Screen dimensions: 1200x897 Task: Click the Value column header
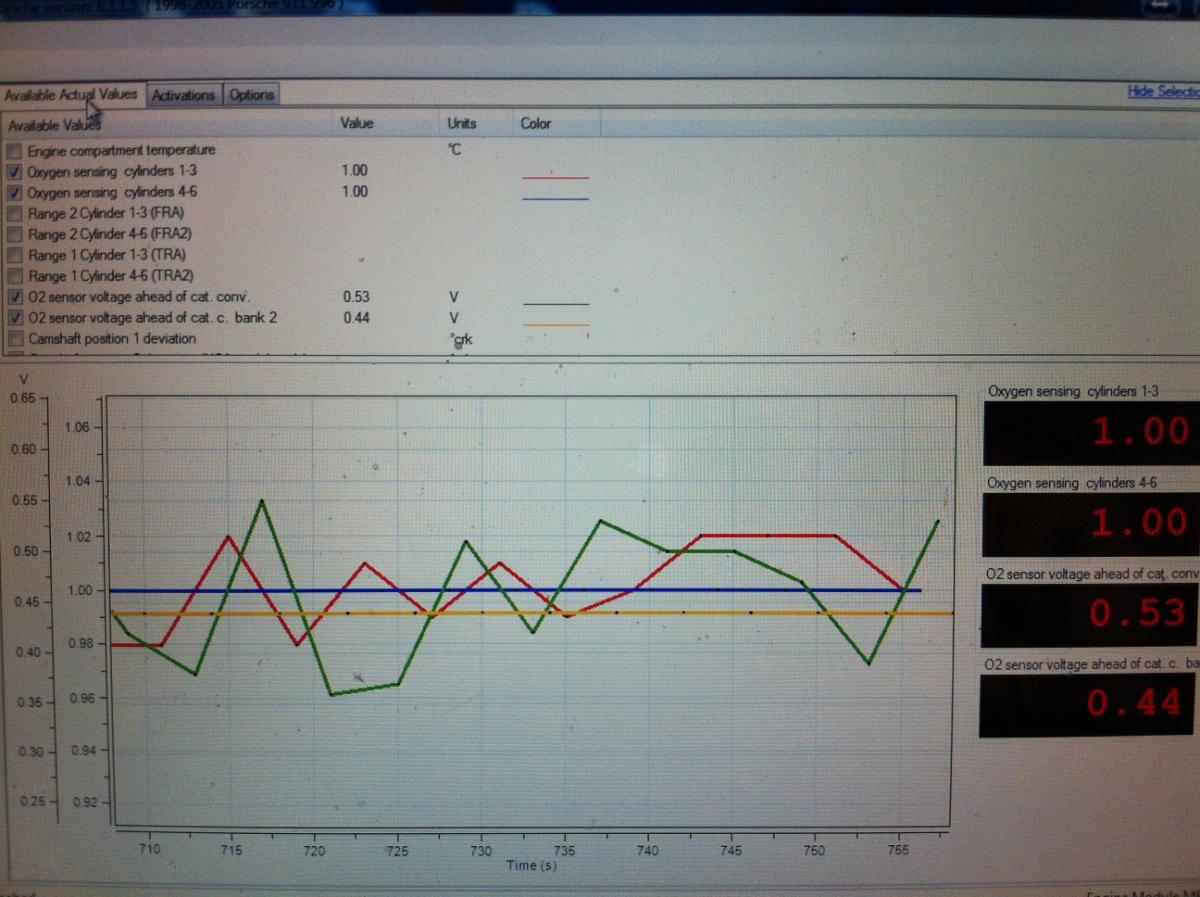pos(357,123)
